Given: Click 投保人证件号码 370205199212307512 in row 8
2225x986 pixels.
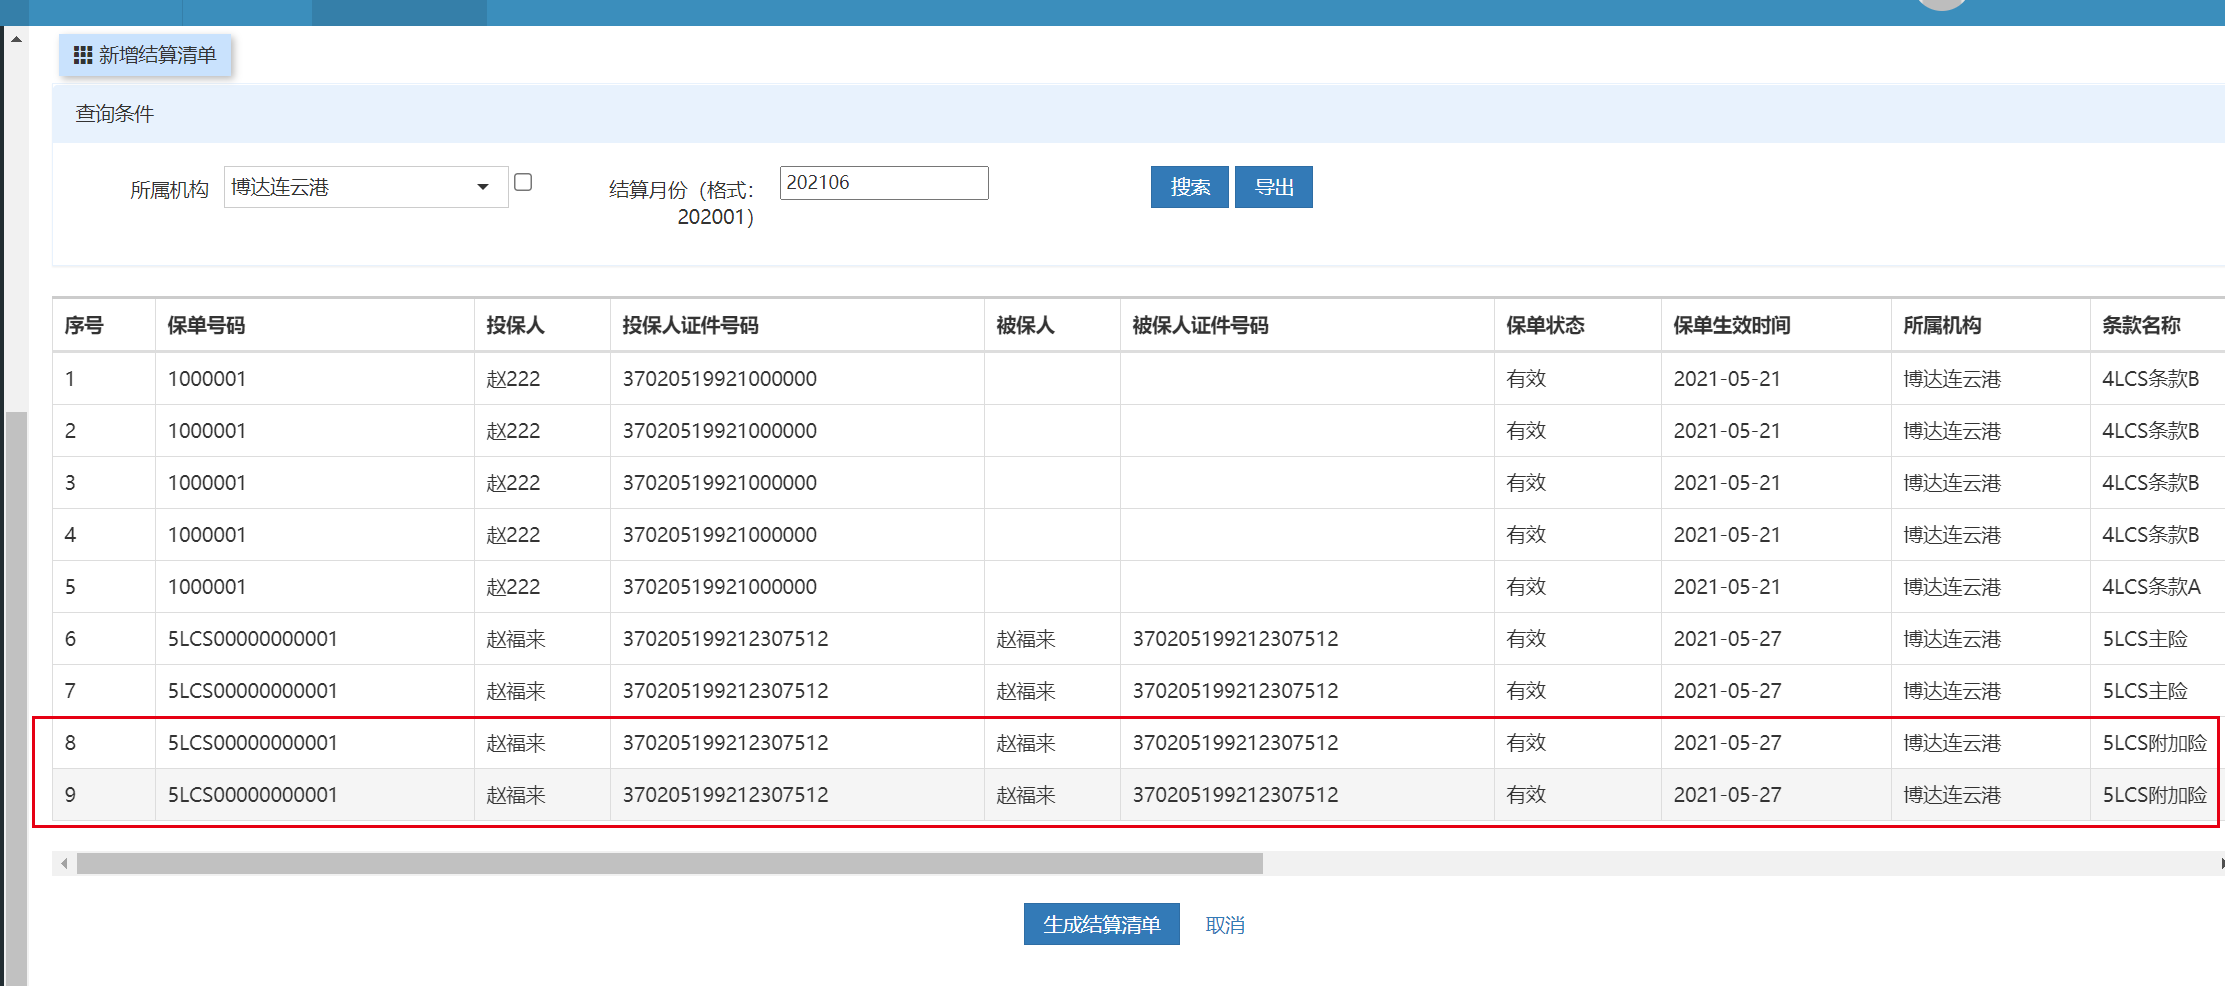Looking at the screenshot, I should click(726, 743).
